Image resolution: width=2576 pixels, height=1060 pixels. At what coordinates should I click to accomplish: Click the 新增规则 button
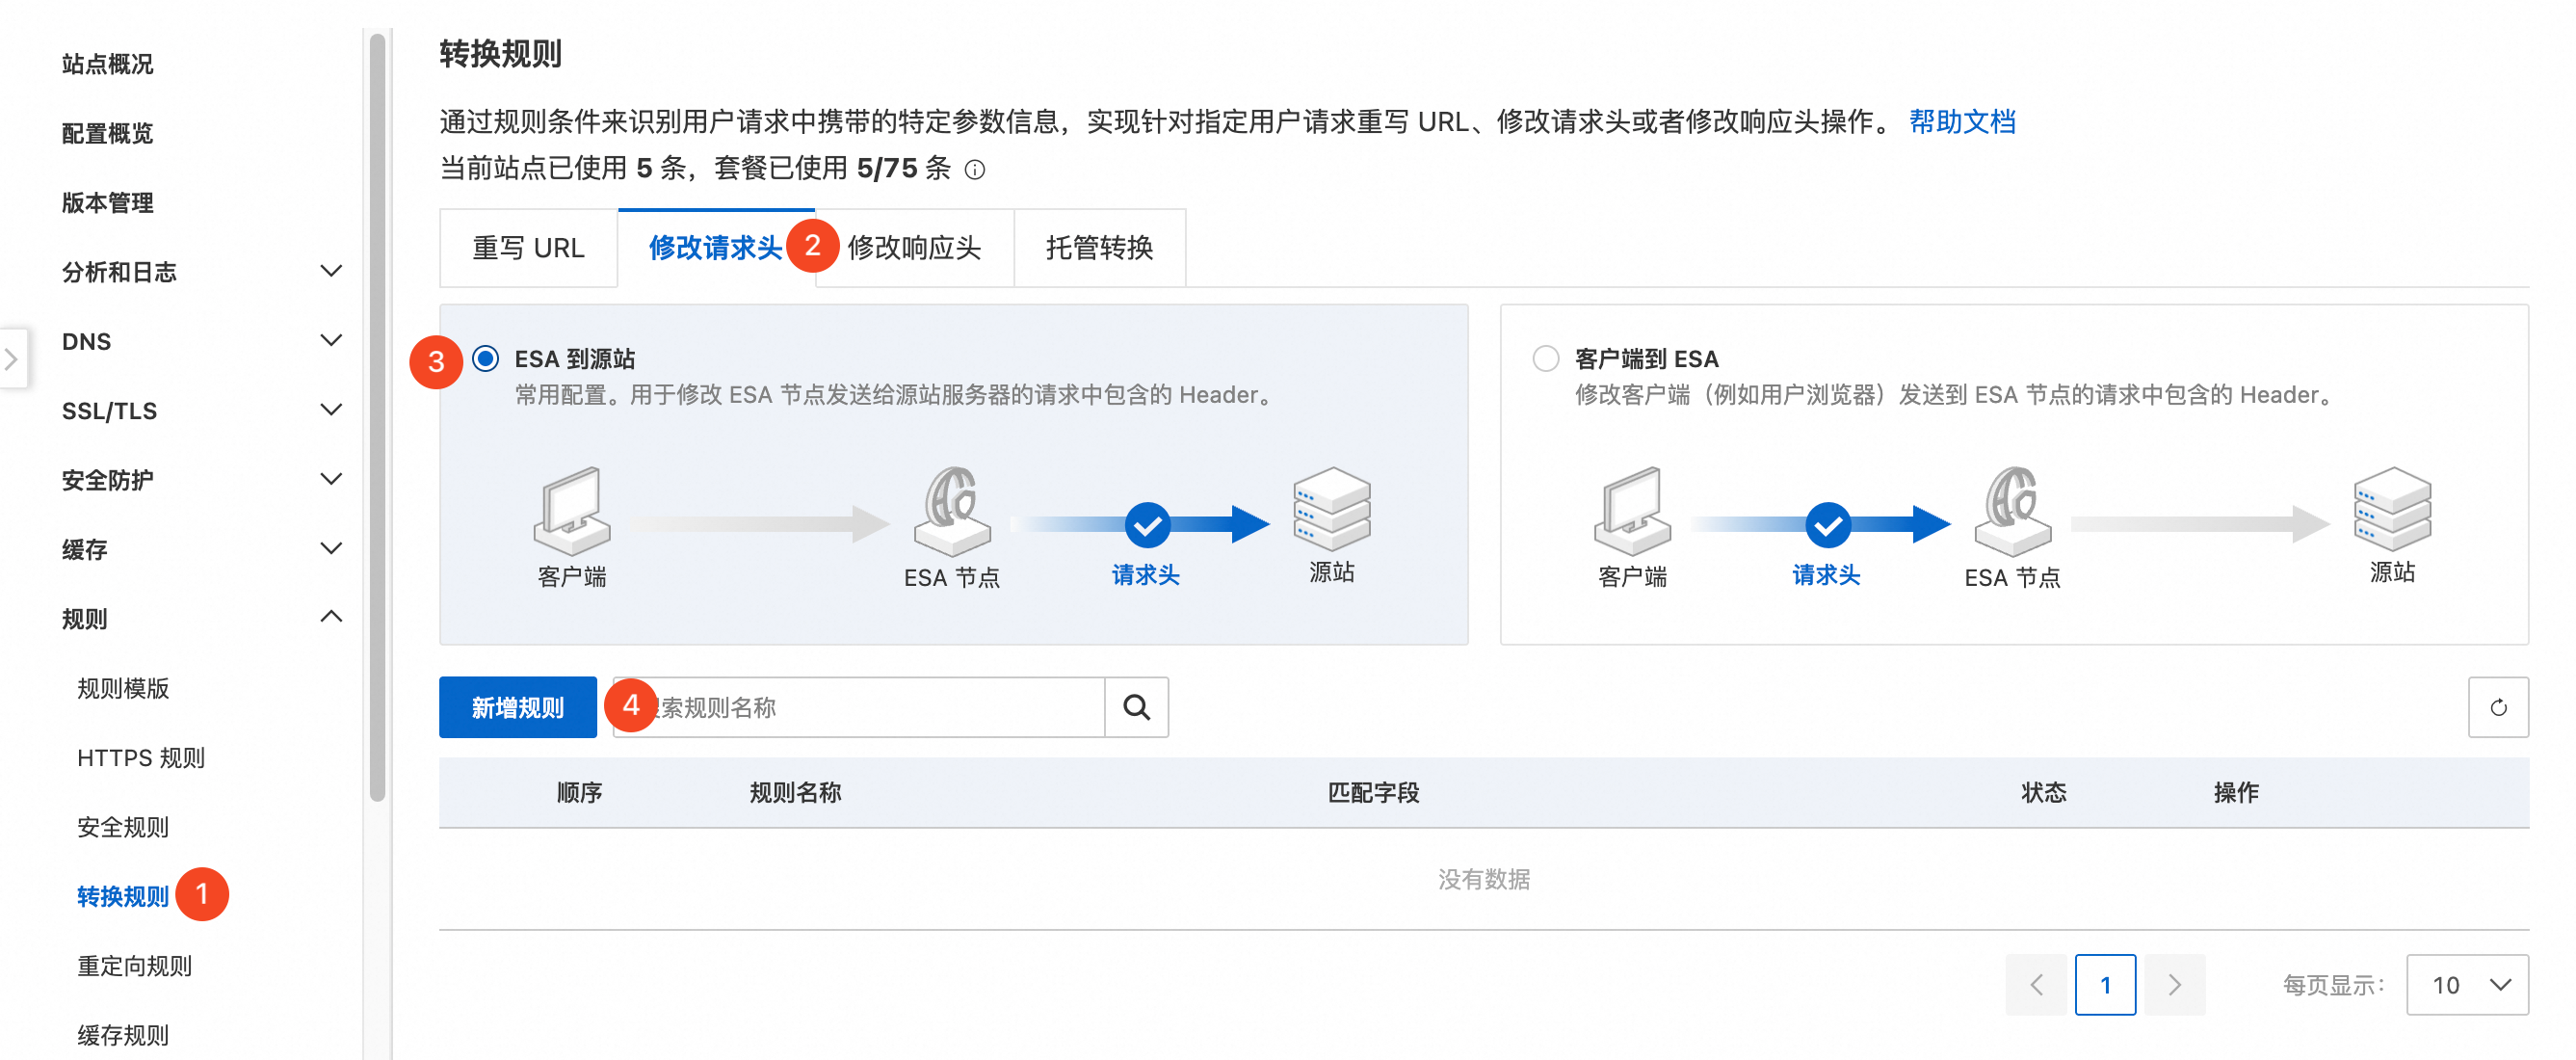click(x=517, y=707)
